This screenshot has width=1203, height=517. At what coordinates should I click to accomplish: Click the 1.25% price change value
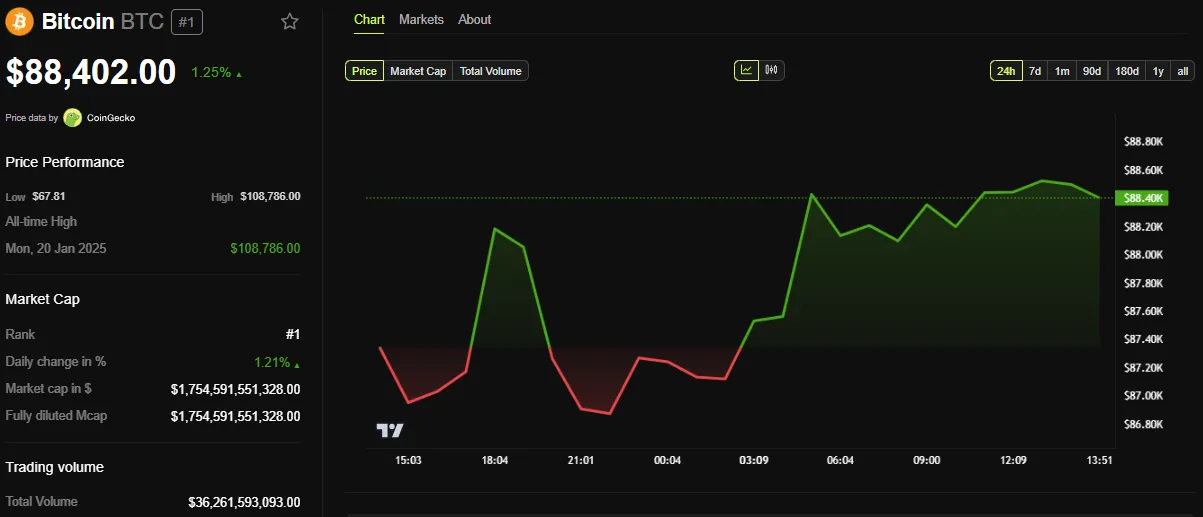point(211,72)
